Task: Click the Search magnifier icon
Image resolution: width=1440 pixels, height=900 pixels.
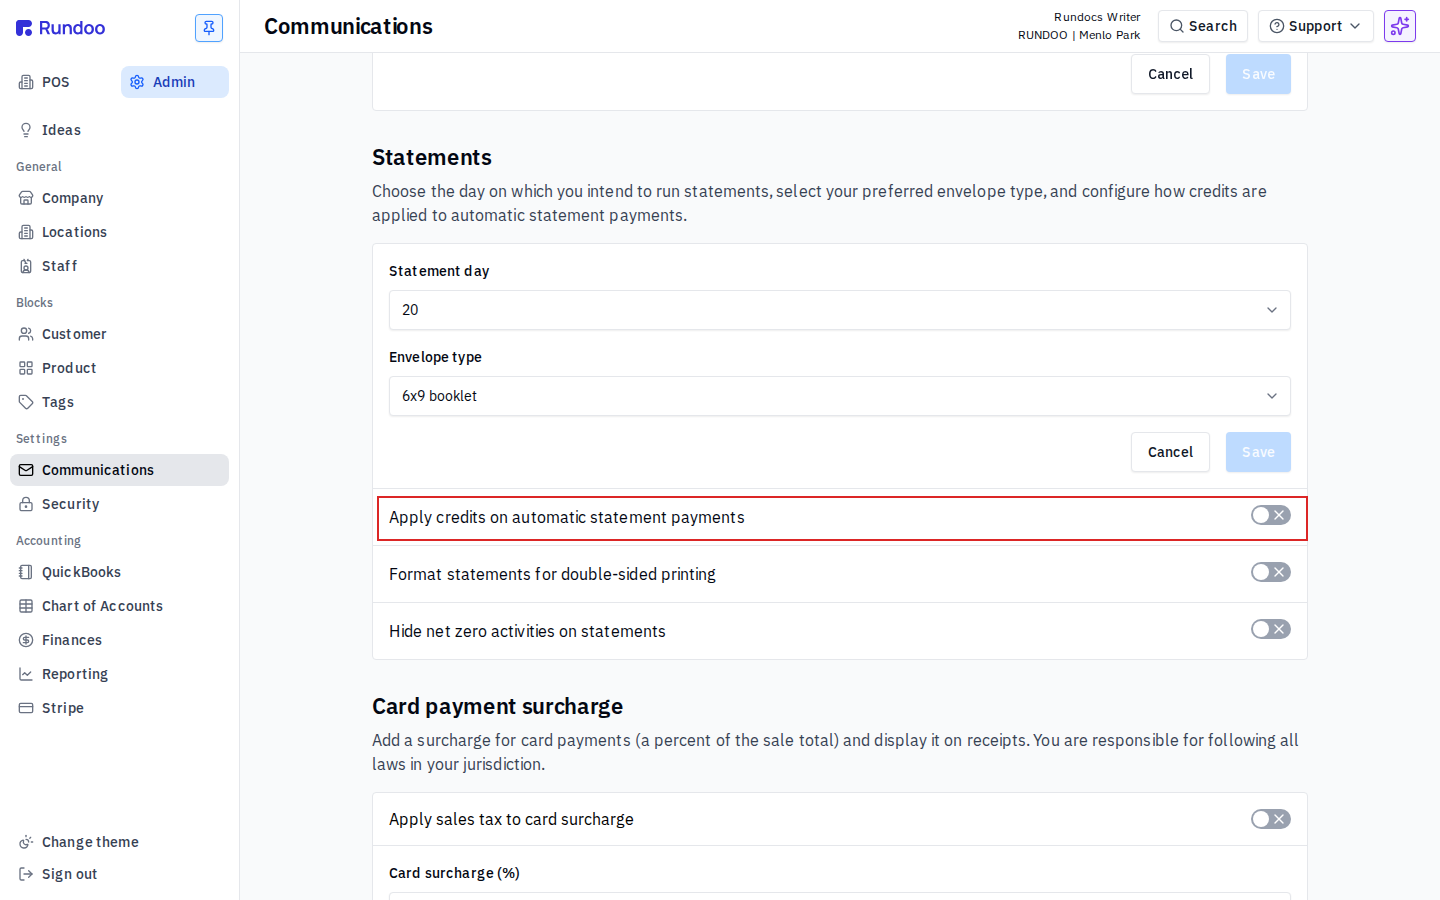Action: (x=1177, y=26)
